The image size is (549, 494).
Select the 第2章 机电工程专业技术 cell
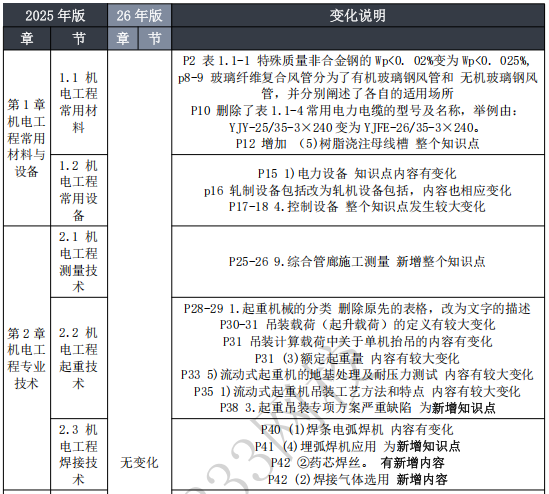coord(27,358)
